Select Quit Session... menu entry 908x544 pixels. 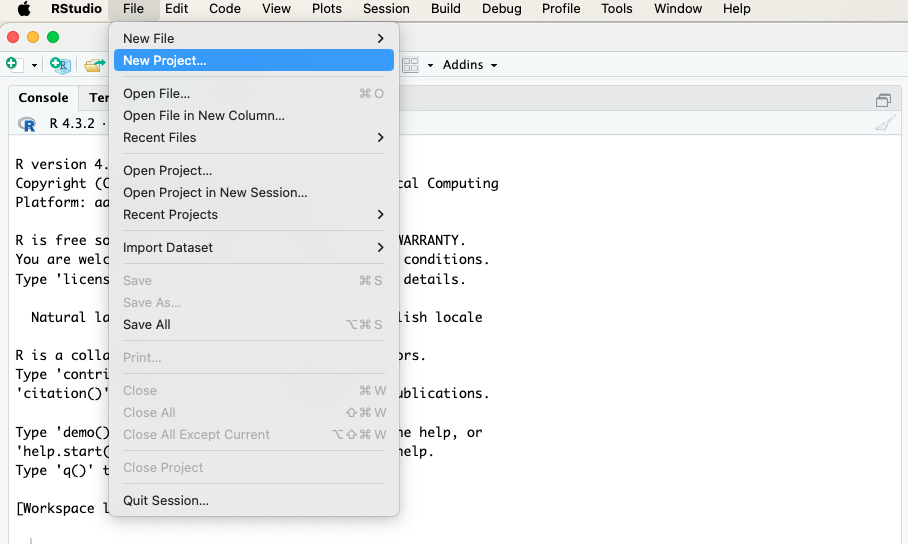pyautogui.click(x=166, y=500)
